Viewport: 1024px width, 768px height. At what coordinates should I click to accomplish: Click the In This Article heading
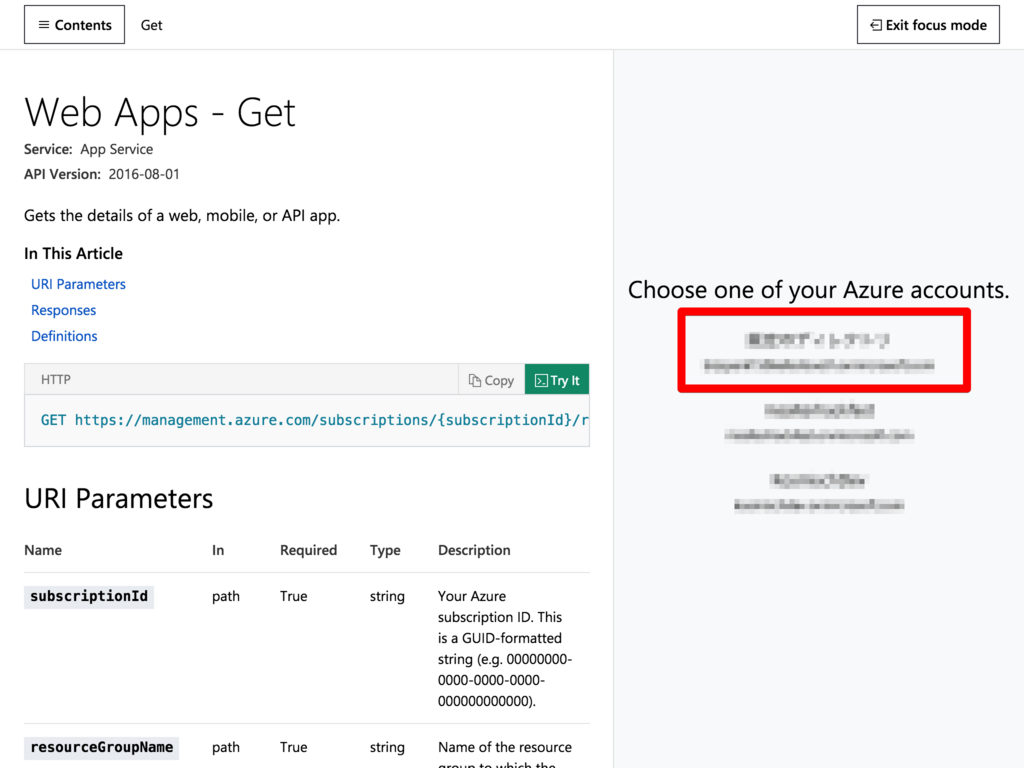73,253
